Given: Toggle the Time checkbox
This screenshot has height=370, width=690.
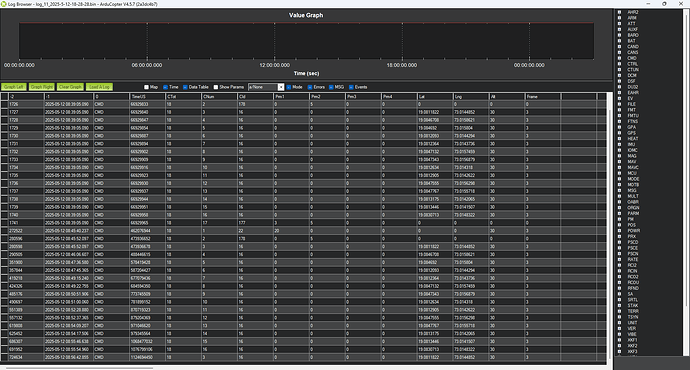Looking at the screenshot, I should pos(165,87).
